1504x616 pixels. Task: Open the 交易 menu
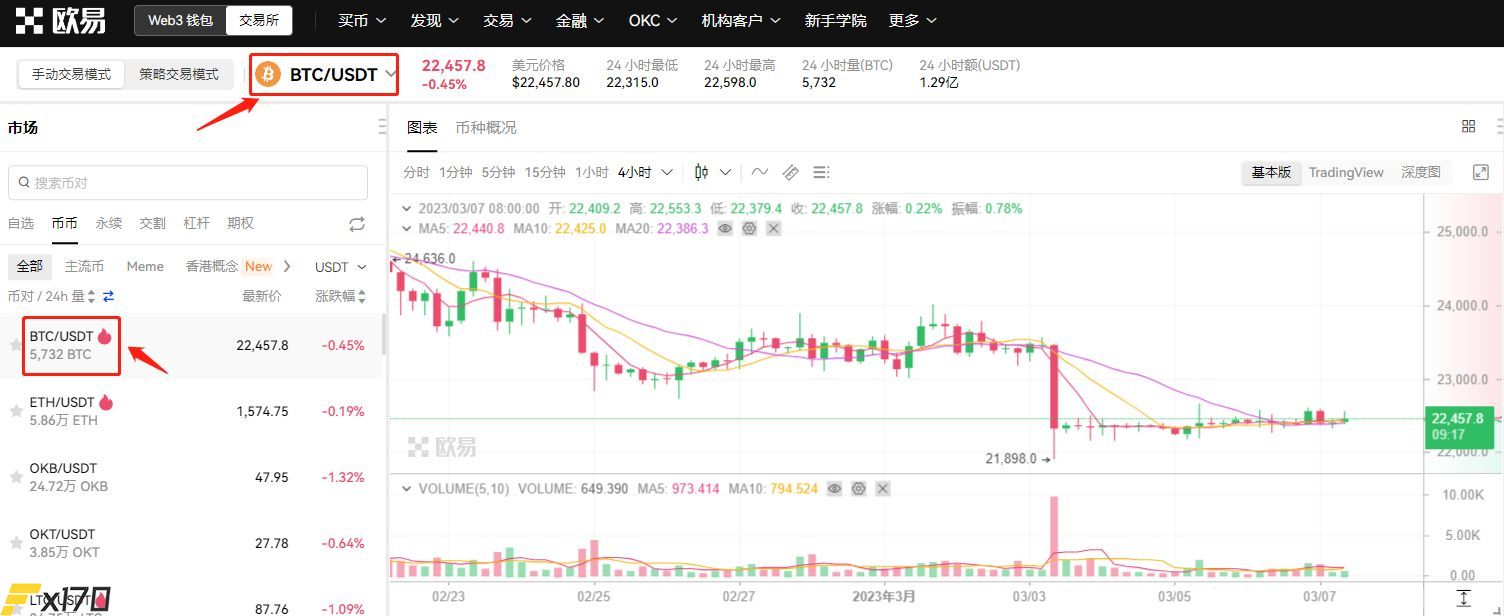[x=507, y=20]
